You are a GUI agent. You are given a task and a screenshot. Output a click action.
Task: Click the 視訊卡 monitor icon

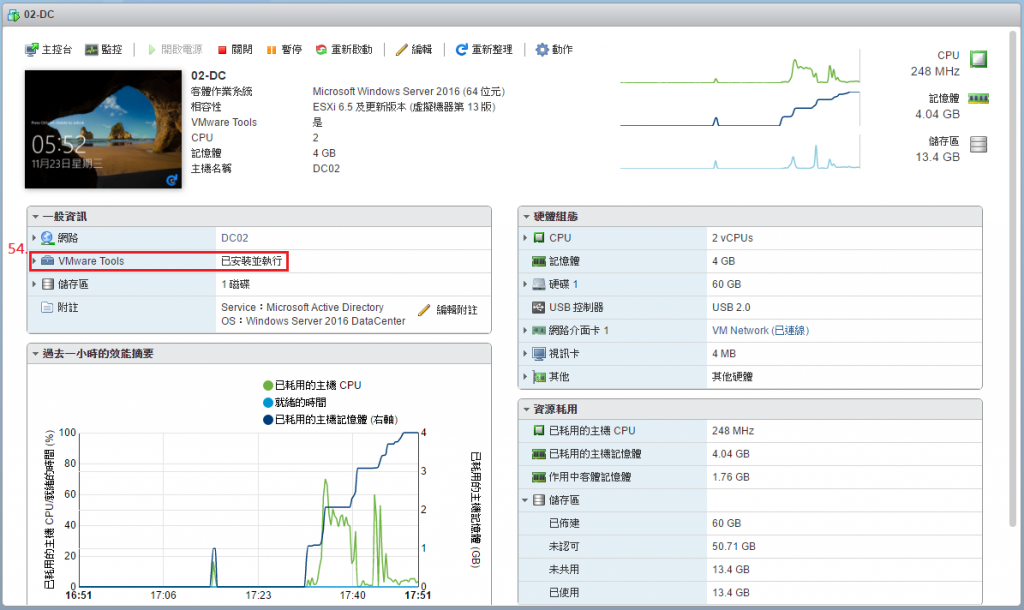pos(539,354)
